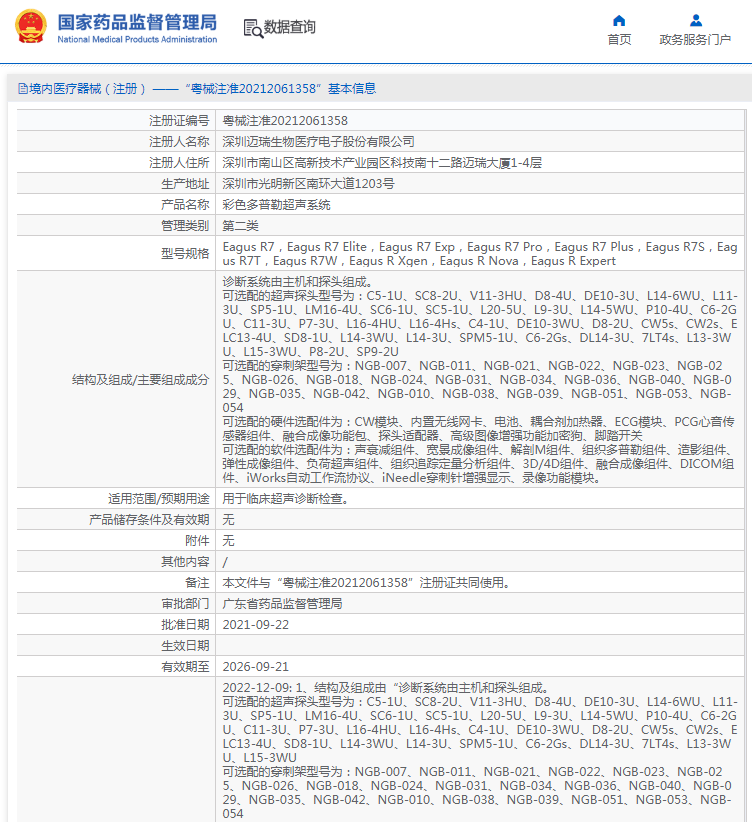
Task: Click the 数据查询 heading
Action: [x=289, y=27]
